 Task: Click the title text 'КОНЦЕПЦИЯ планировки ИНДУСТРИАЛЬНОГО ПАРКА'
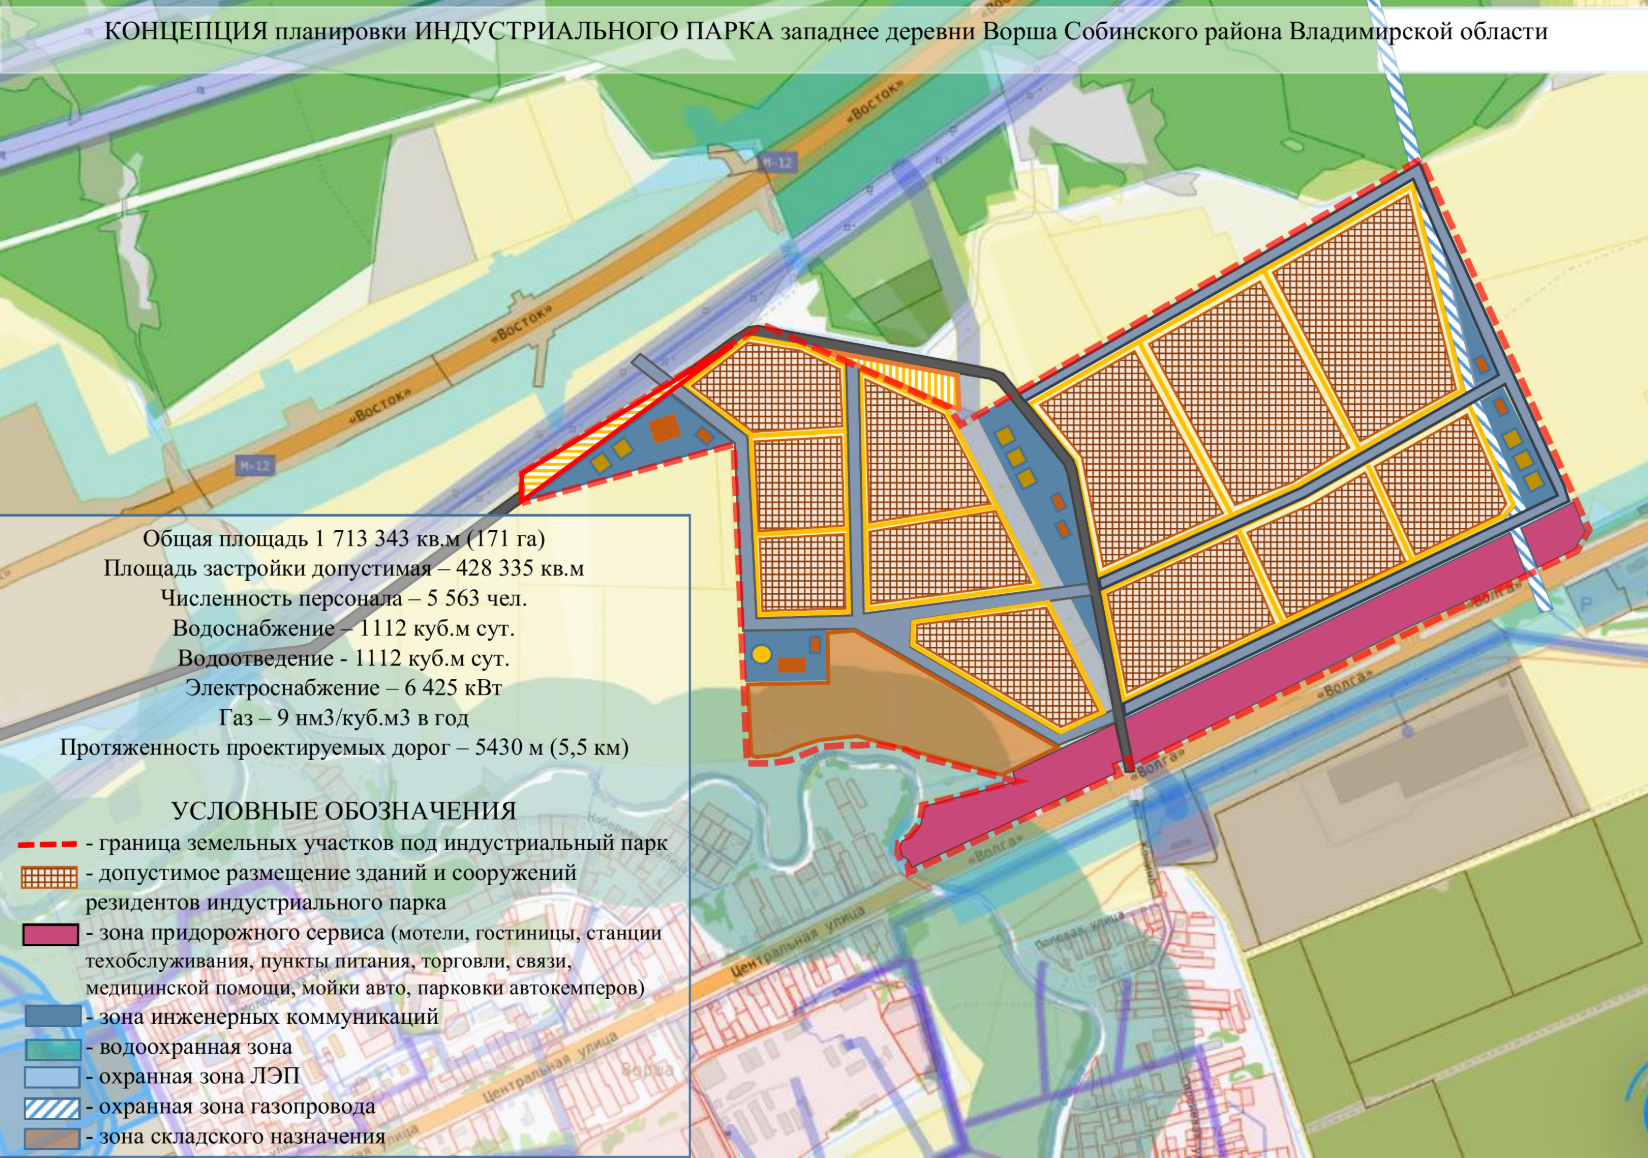click(x=440, y=32)
